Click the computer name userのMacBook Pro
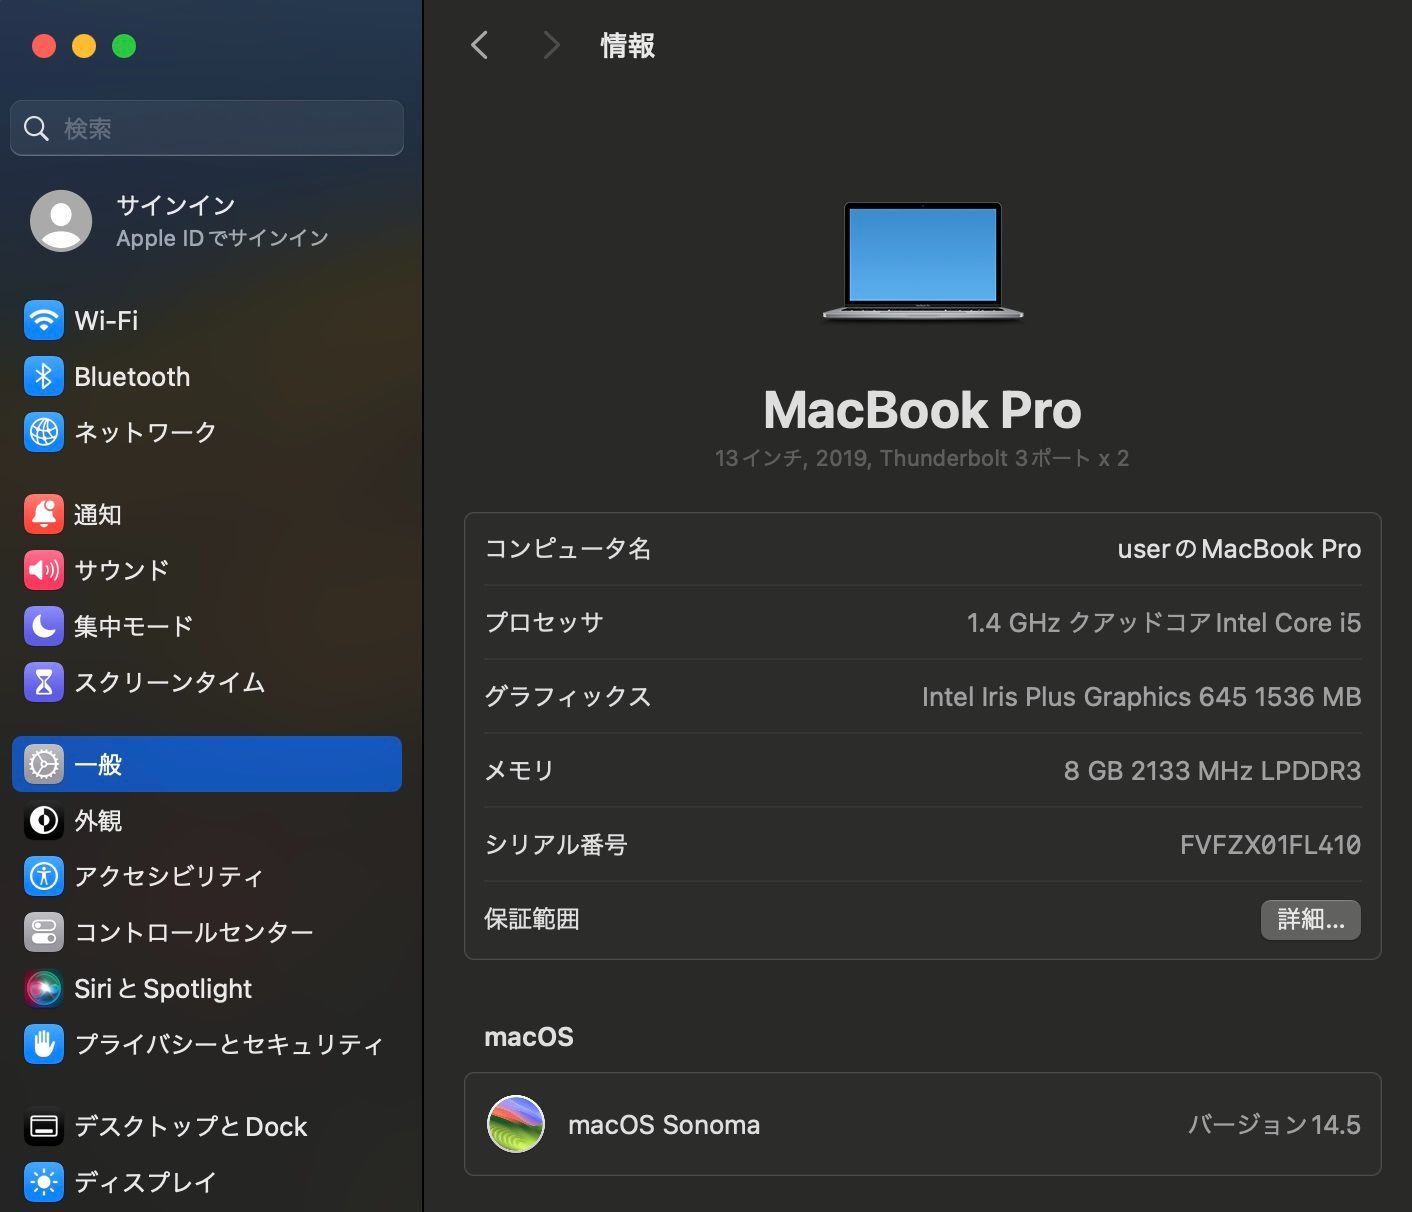This screenshot has width=1412, height=1212. pyautogui.click(x=1239, y=549)
